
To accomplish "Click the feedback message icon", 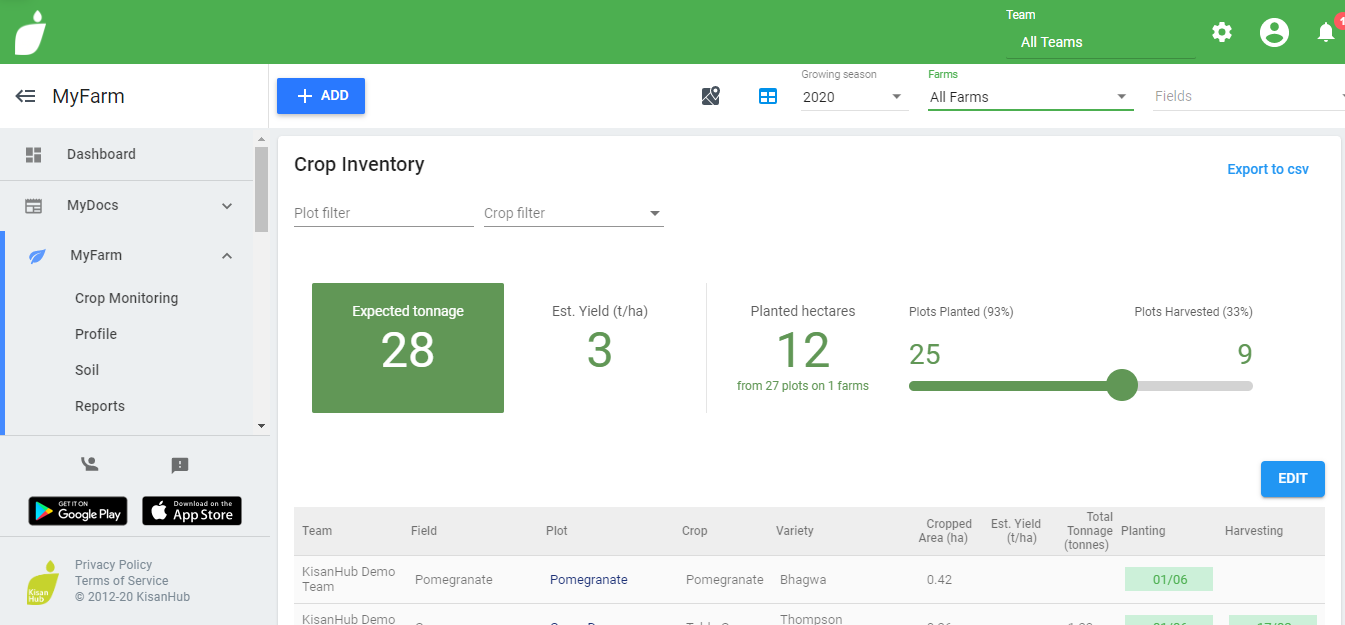I will coord(180,465).
